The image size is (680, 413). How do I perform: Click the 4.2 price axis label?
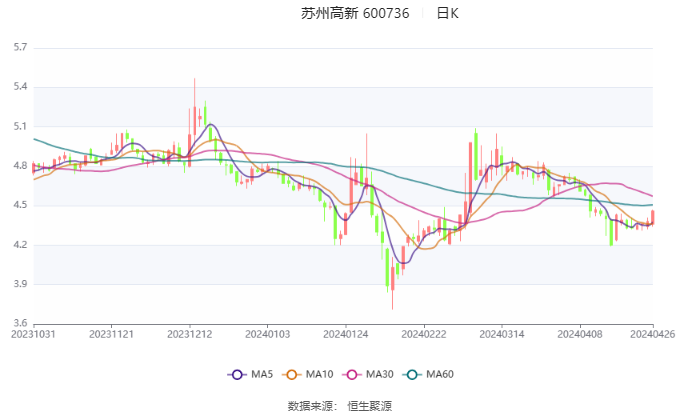[20, 245]
